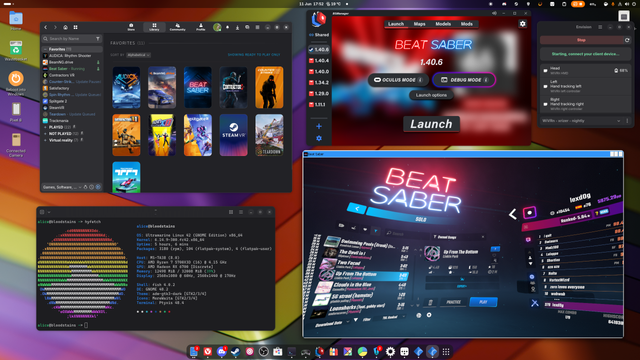
Task: Go back in Steam library navigation
Action: (46, 27)
